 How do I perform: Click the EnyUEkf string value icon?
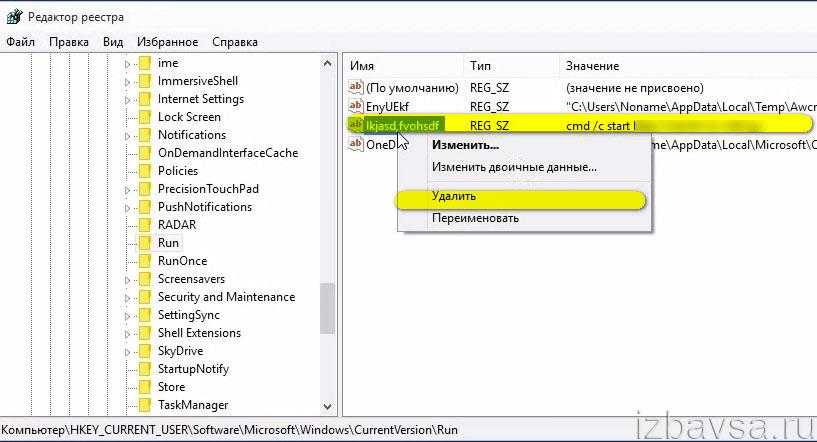pos(355,106)
